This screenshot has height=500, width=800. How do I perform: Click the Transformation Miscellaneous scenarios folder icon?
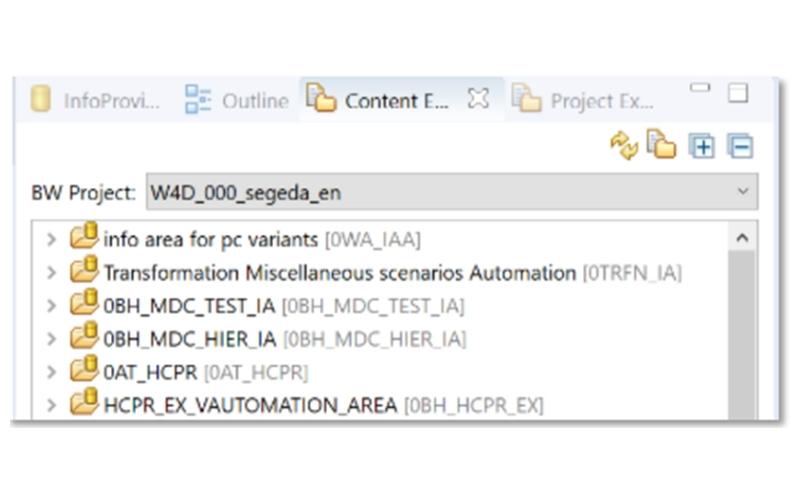[84, 269]
